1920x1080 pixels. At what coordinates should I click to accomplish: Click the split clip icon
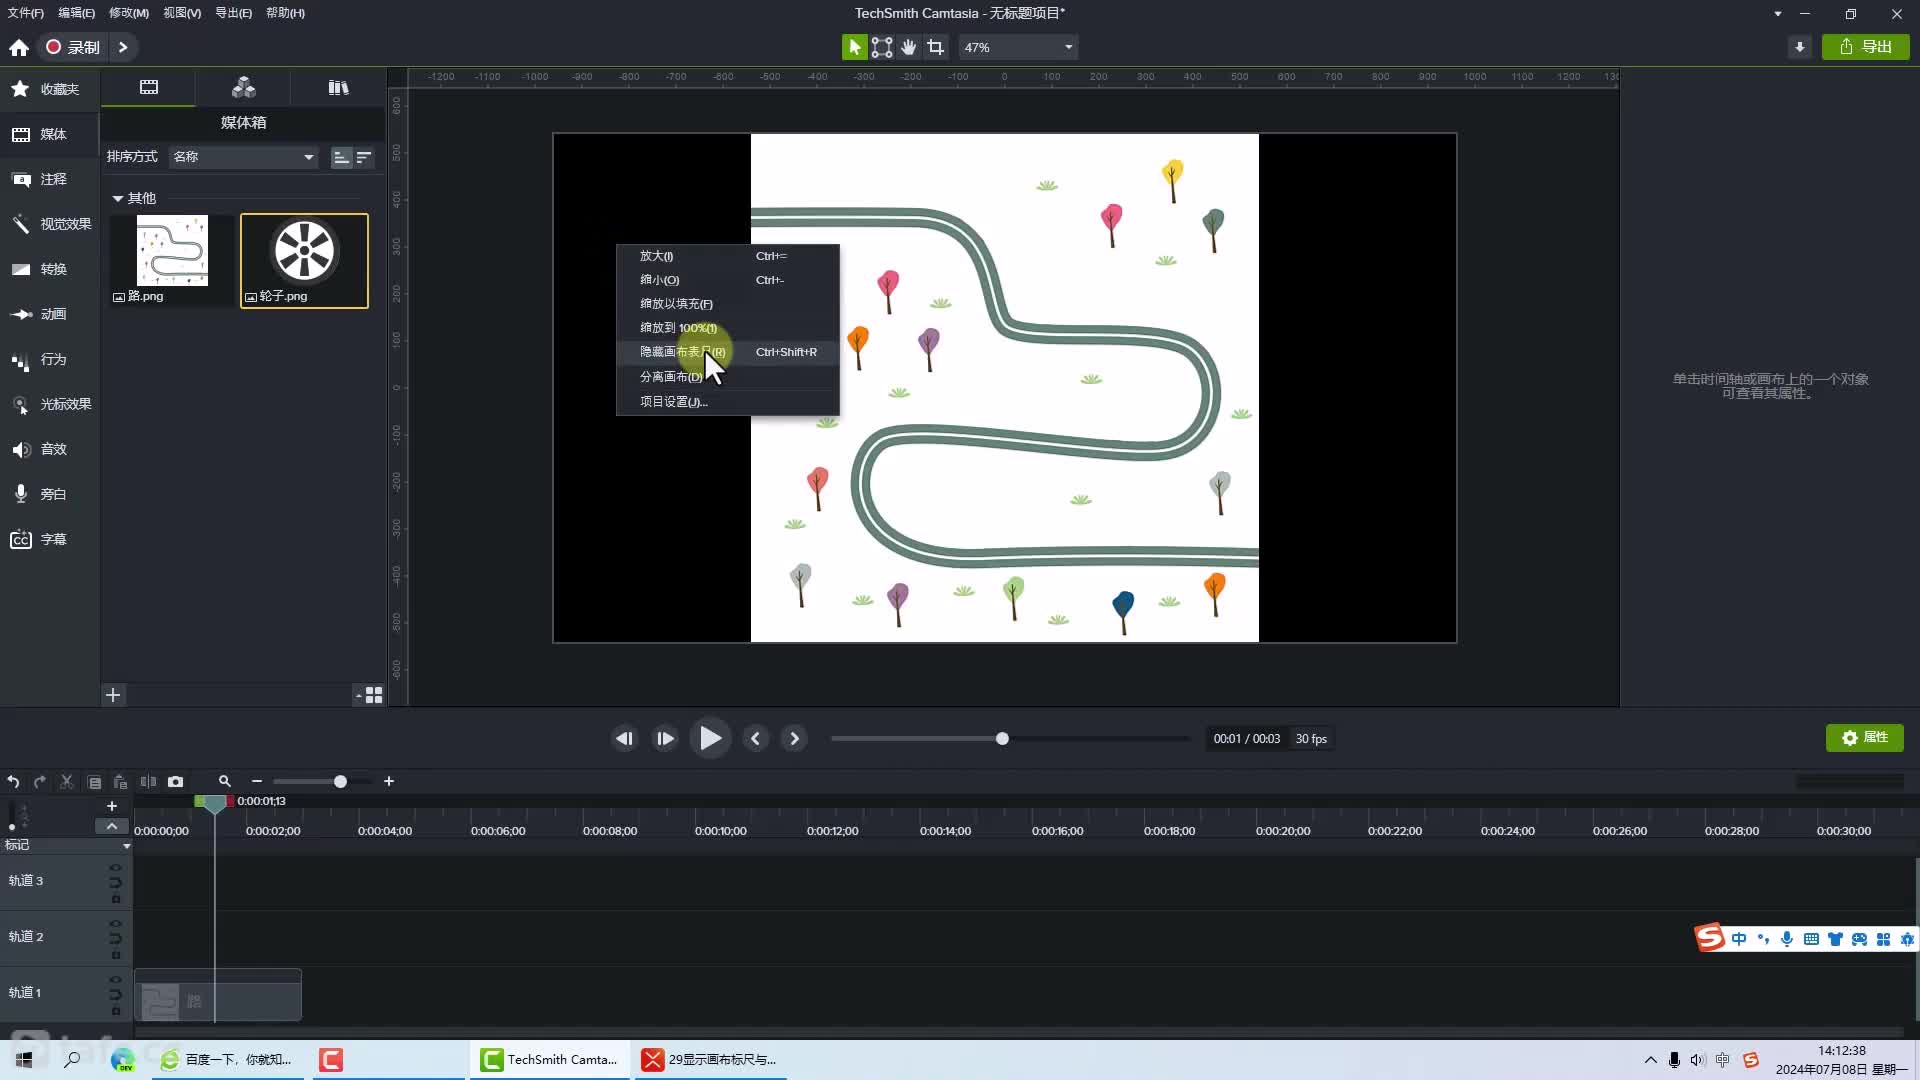point(148,781)
